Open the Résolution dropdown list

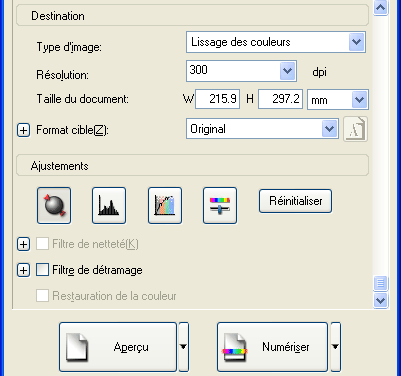(287, 71)
